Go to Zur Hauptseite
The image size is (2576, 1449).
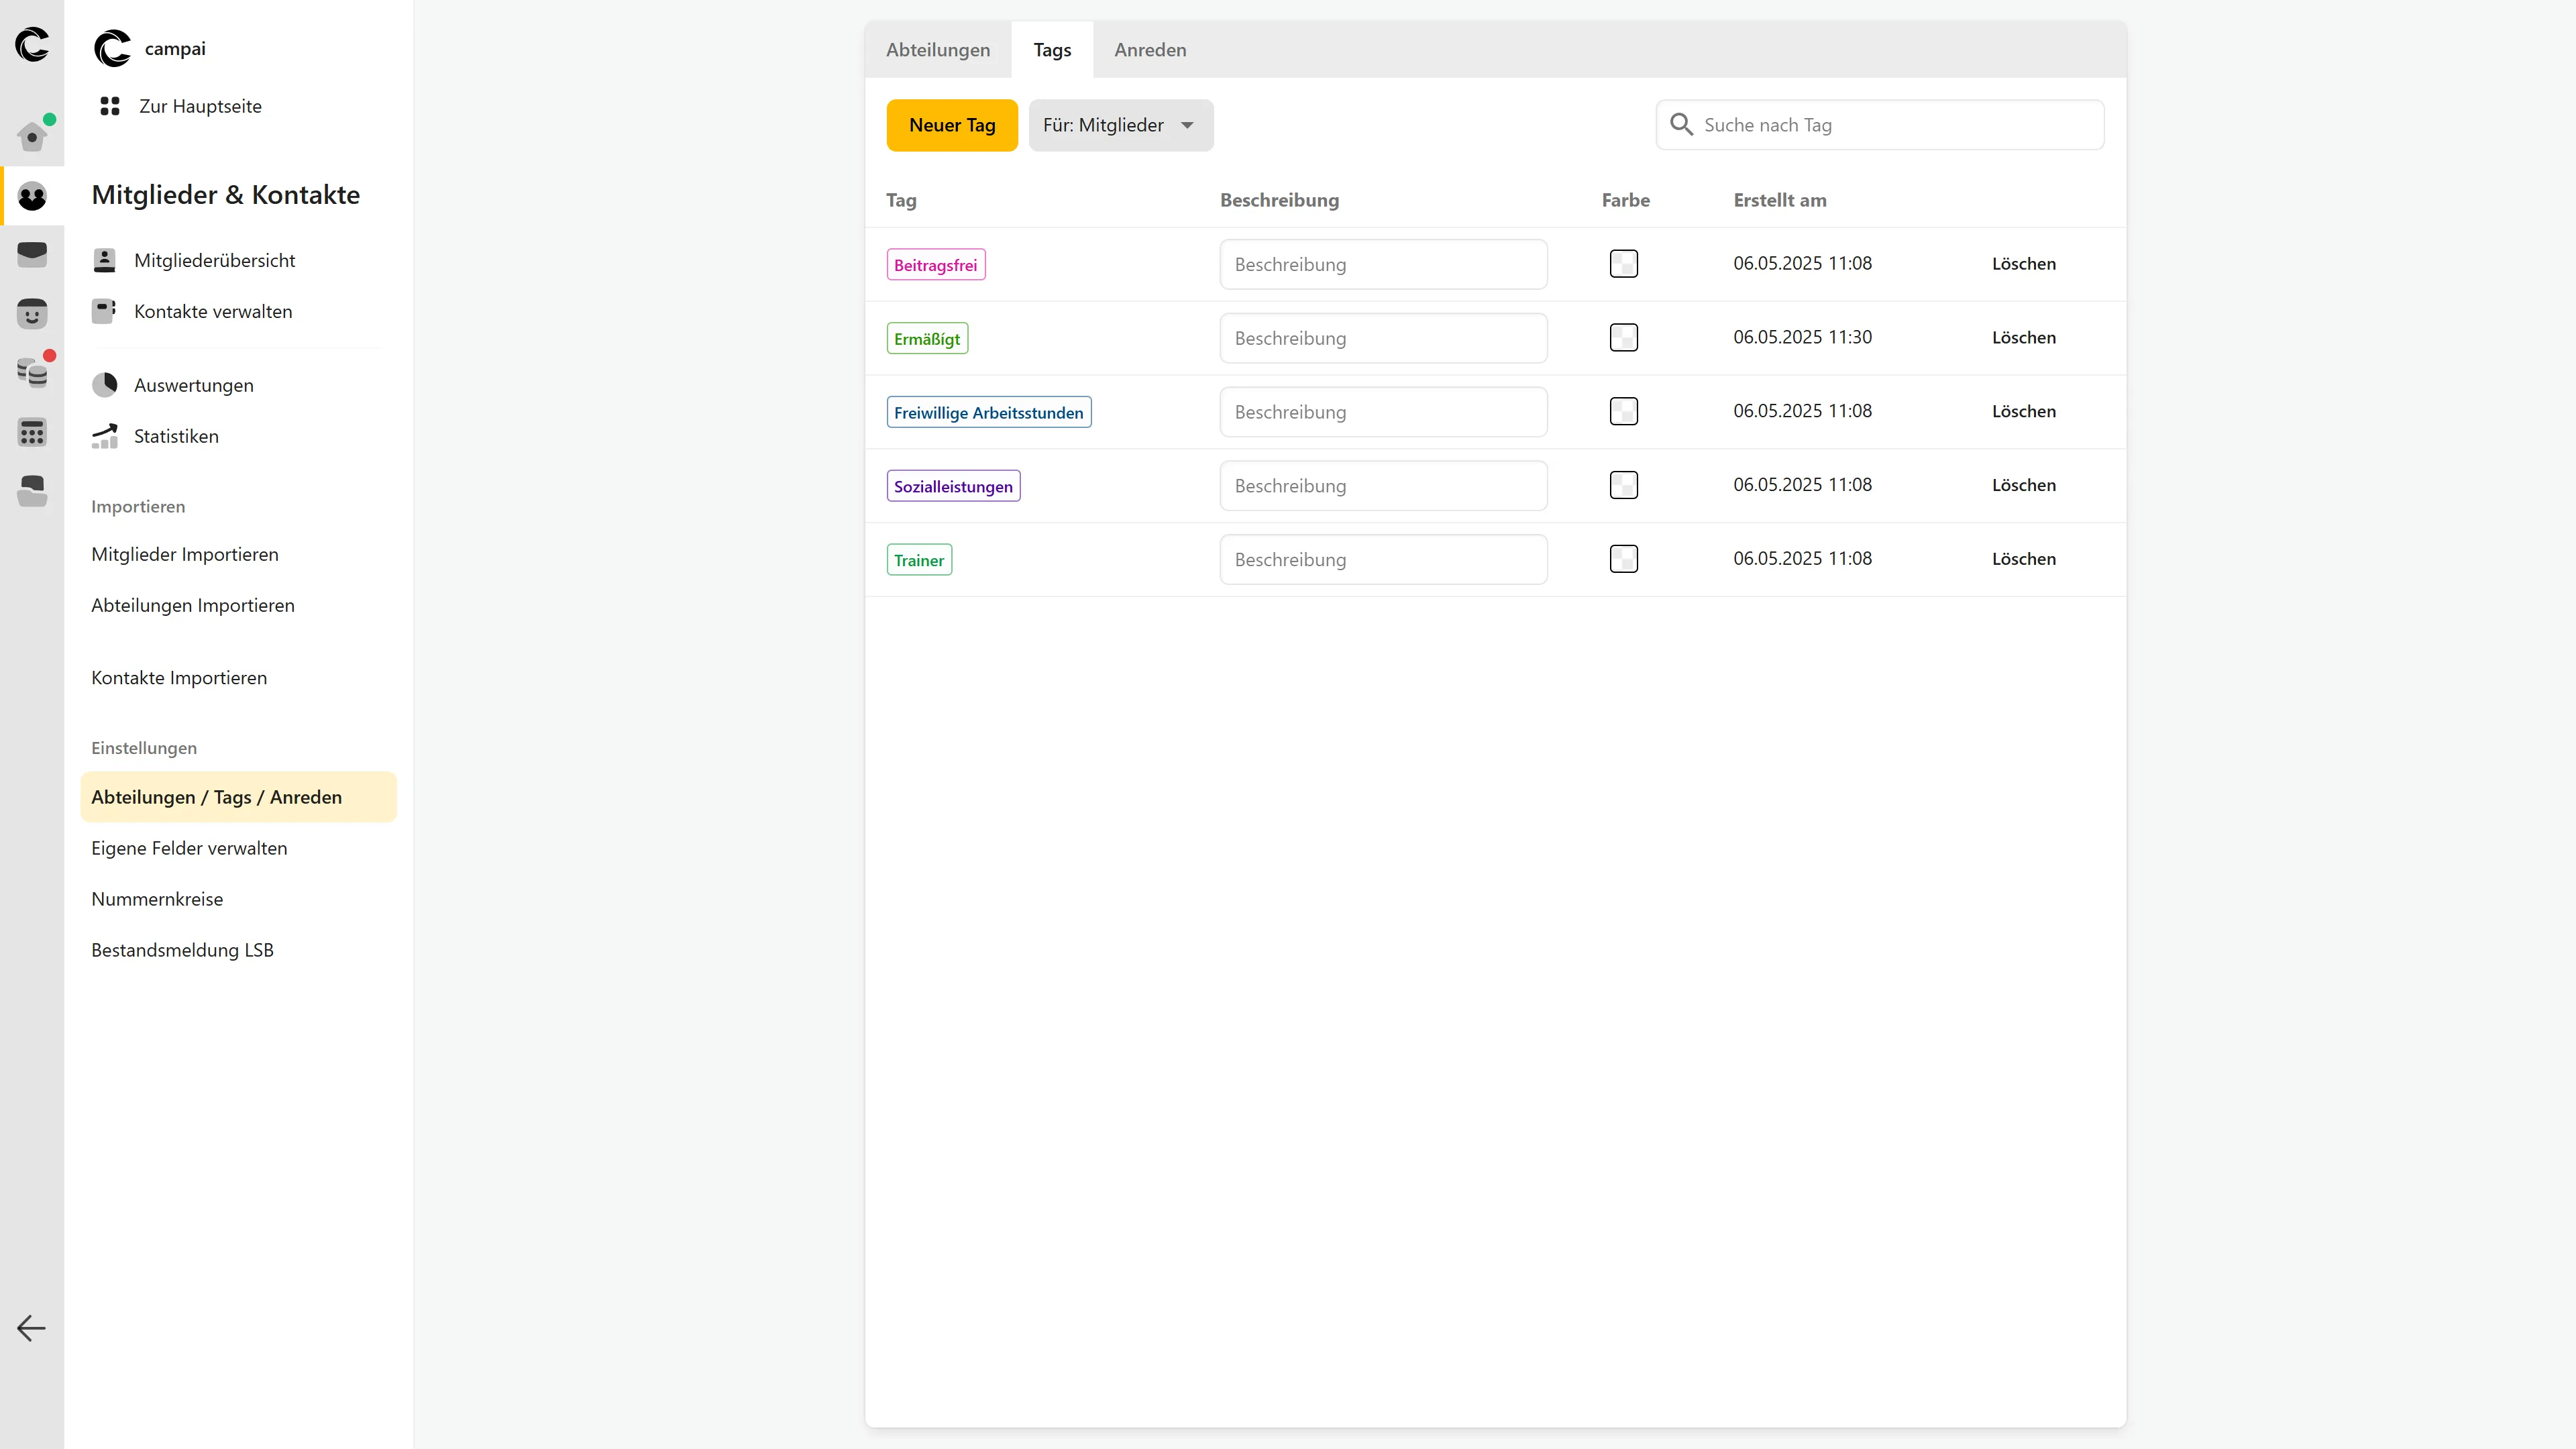point(200,106)
